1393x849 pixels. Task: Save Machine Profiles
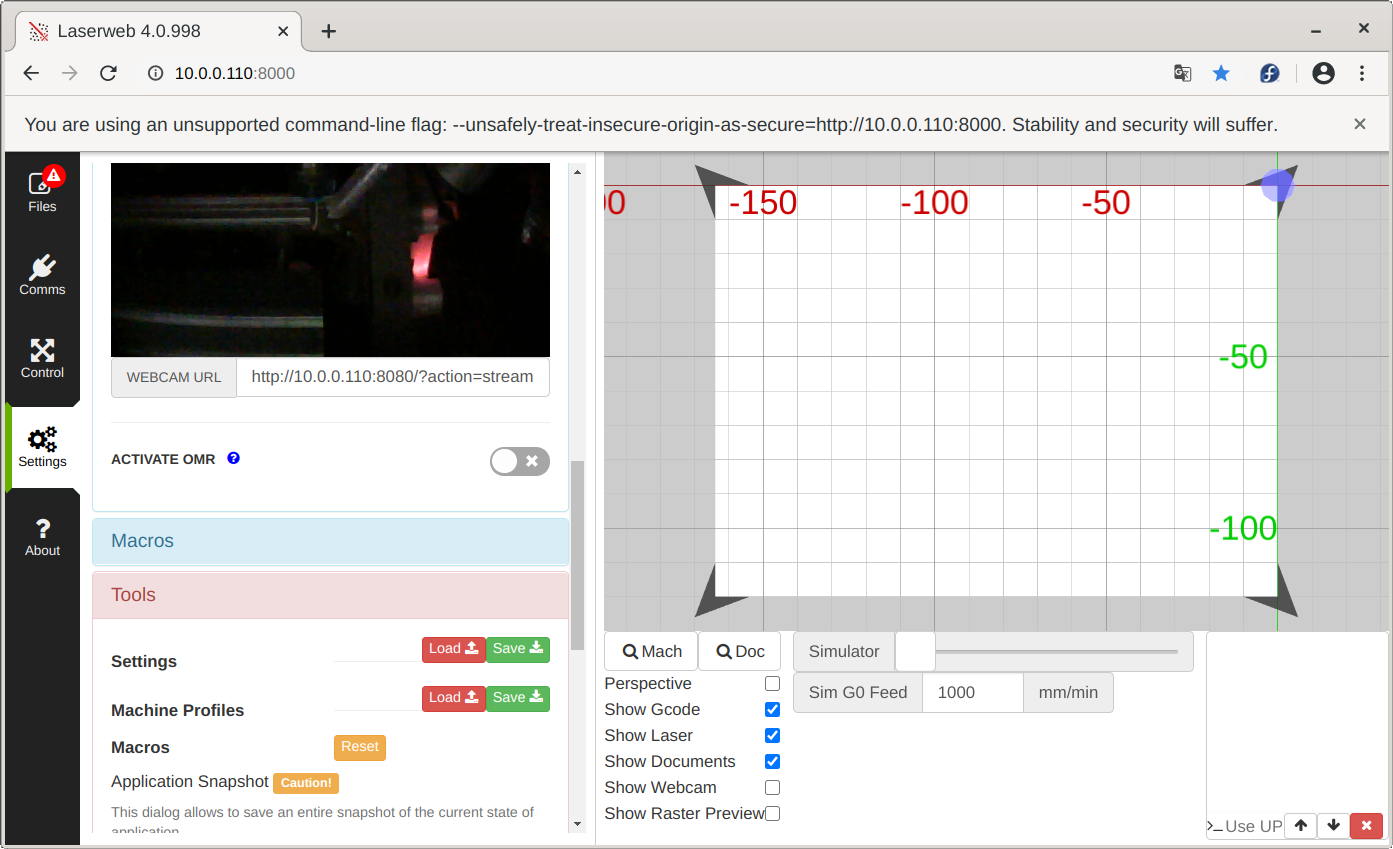click(518, 698)
